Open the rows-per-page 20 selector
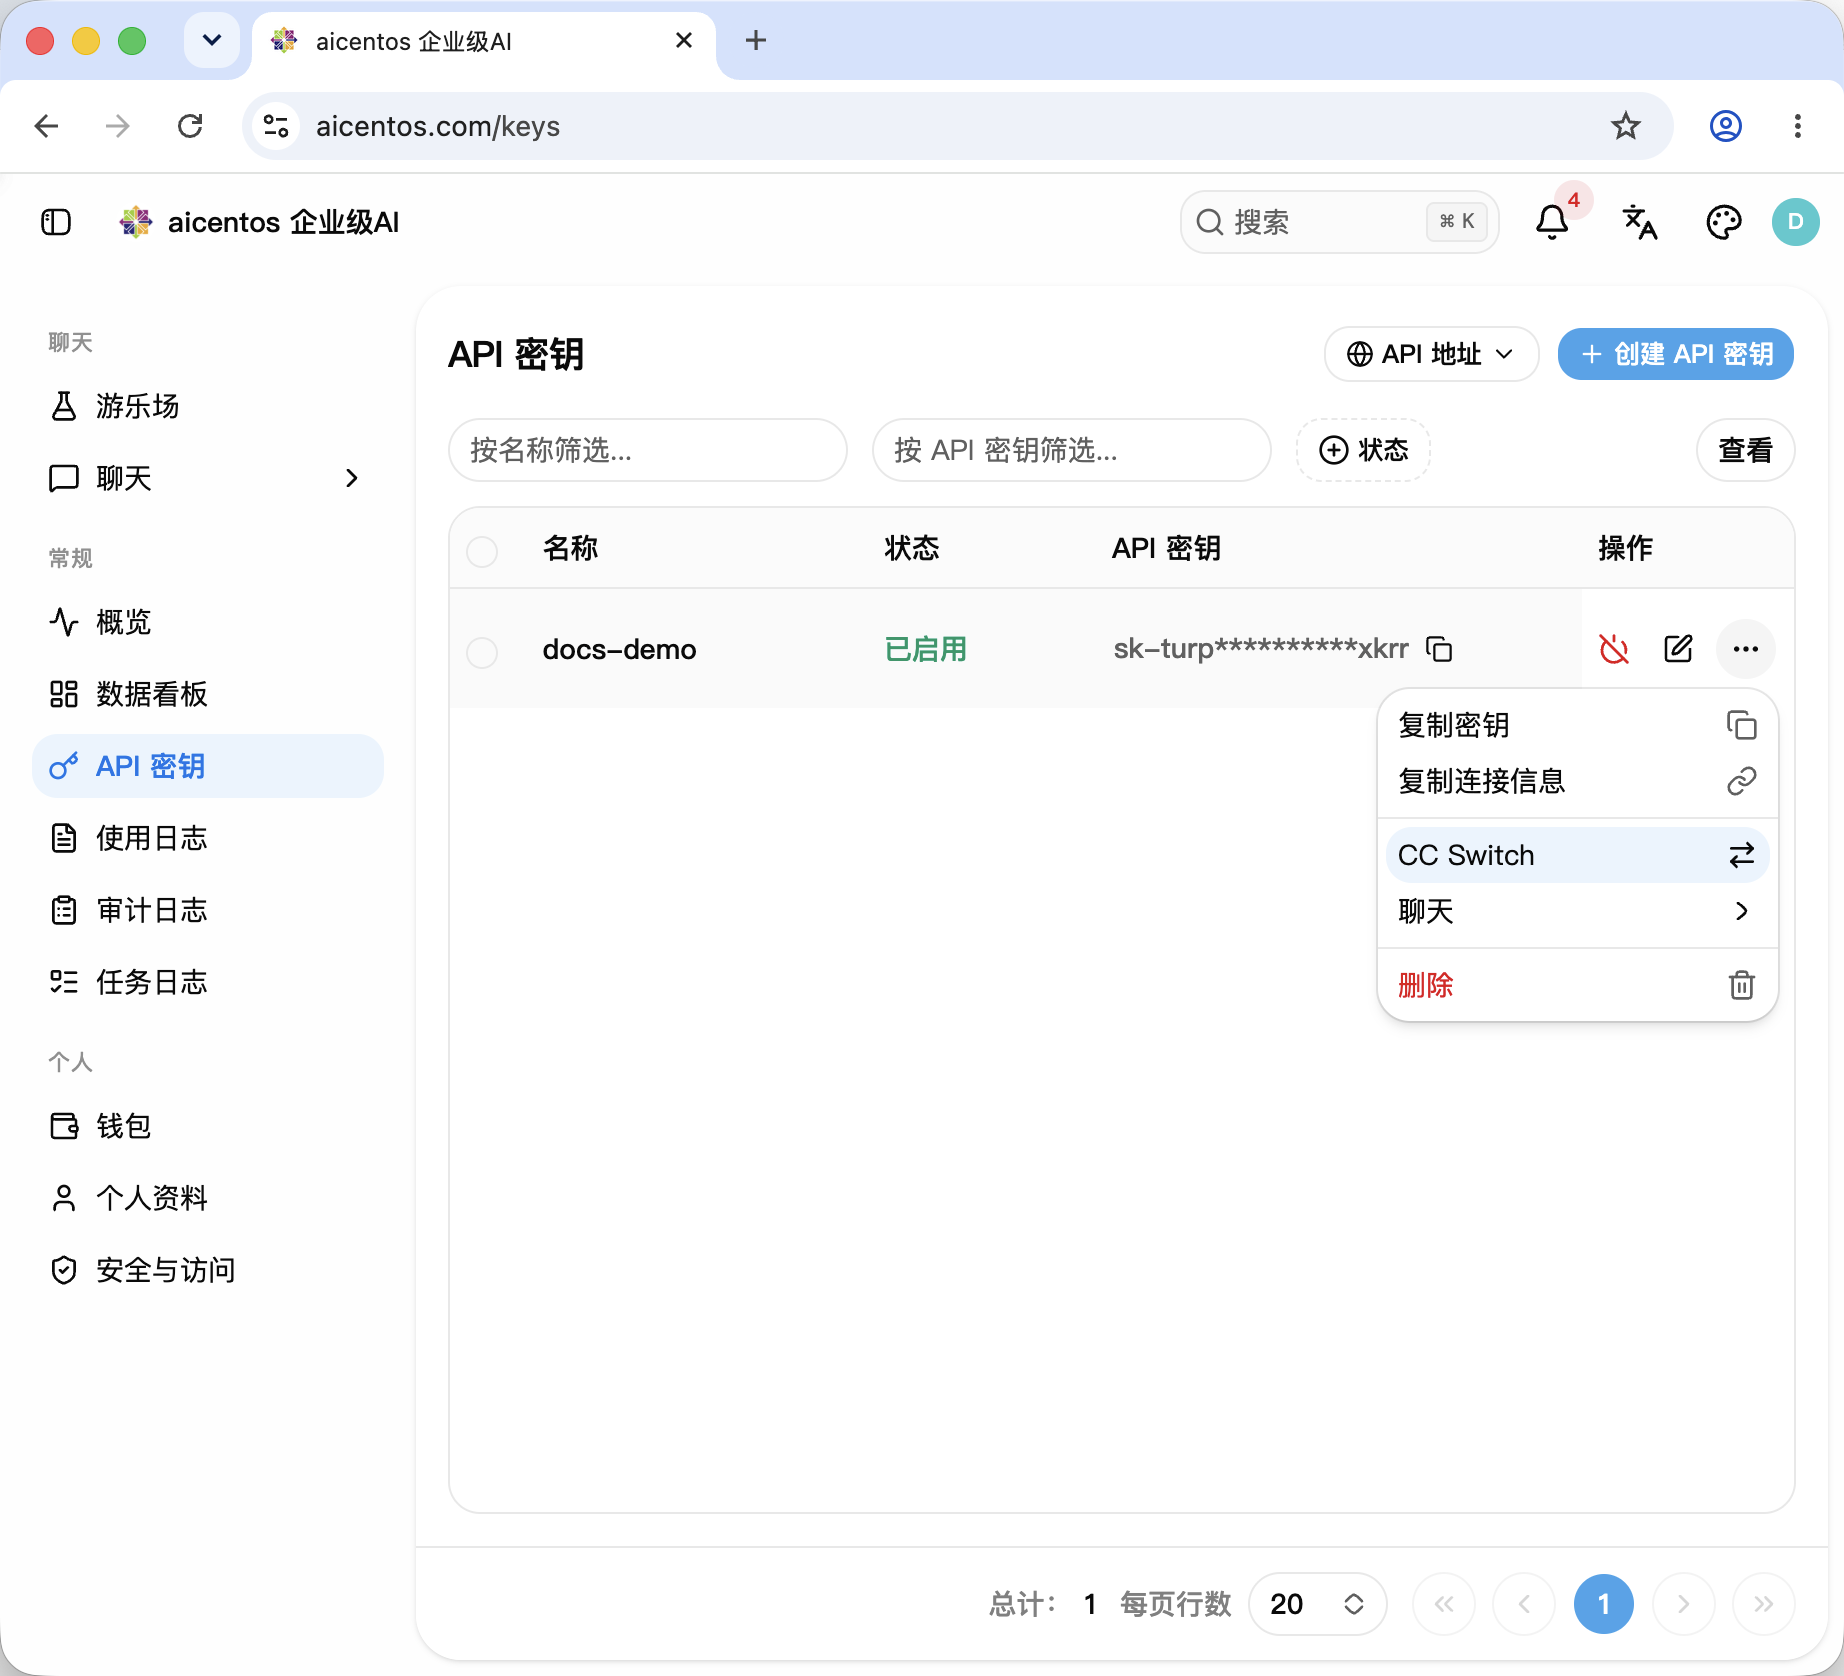The width and height of the screenshot is (1844, 1676). (1317, 1604)
